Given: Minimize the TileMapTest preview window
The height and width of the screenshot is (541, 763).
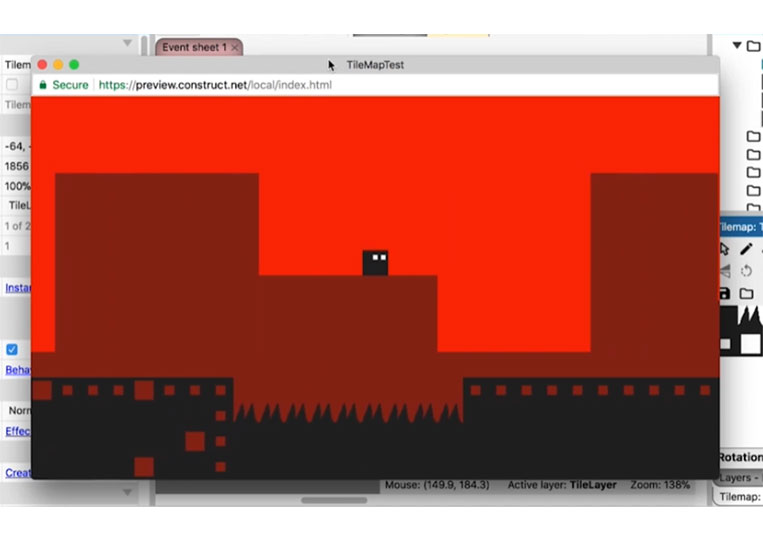Looking at the screenshot, I should click(58, 65).
